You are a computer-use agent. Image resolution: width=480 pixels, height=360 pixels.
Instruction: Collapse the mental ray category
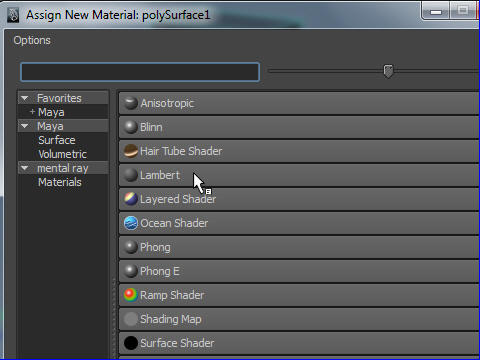24,168
